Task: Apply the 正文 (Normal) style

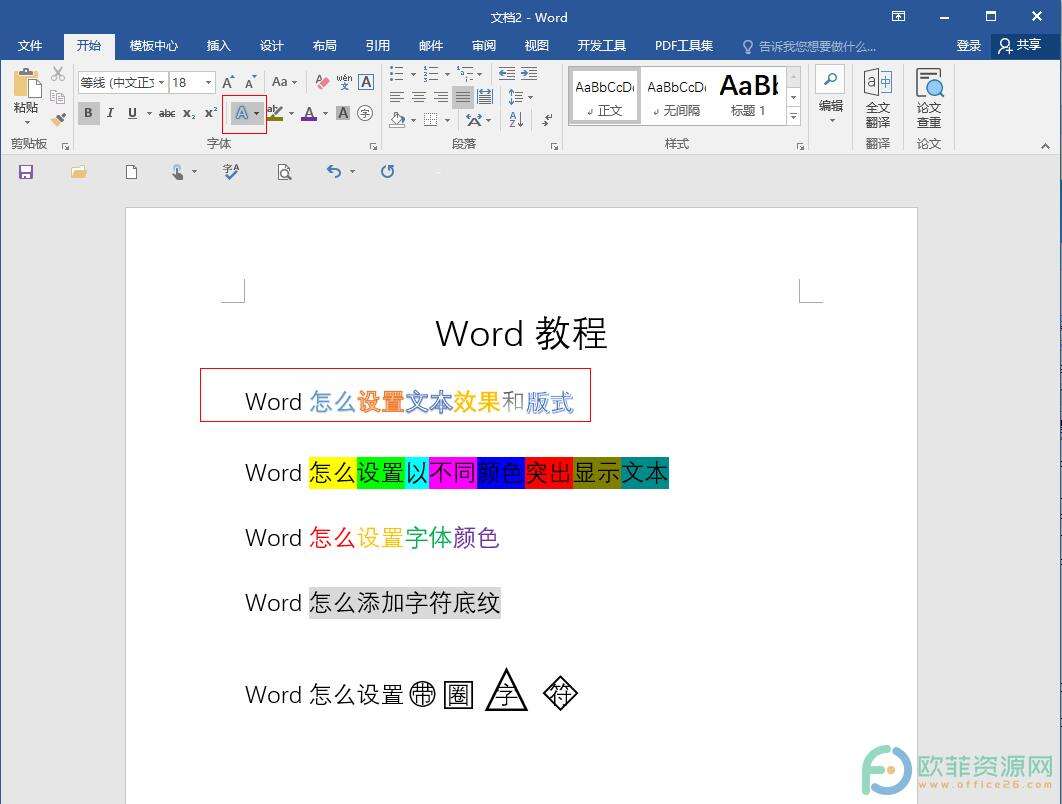Action: (x=605, y=96)
